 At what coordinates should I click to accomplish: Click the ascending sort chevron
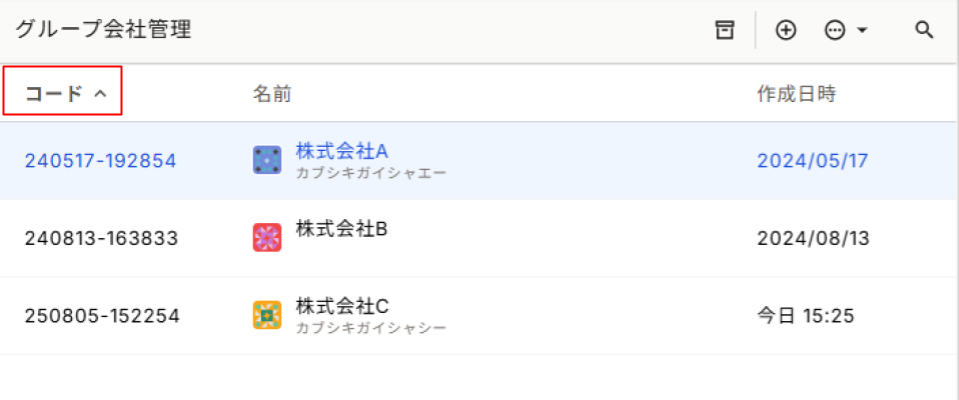click(x=100, y=94)
